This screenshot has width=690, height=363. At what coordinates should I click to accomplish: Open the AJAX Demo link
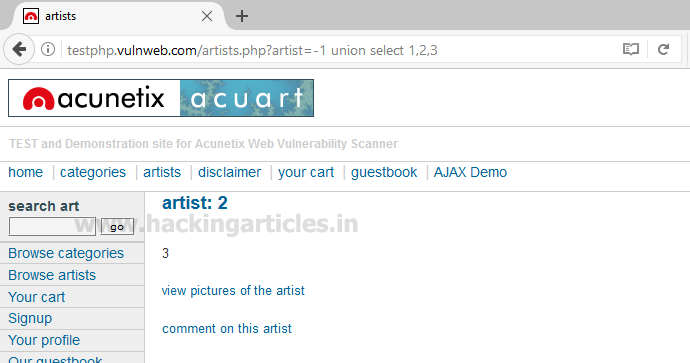(x=470, y=172)
